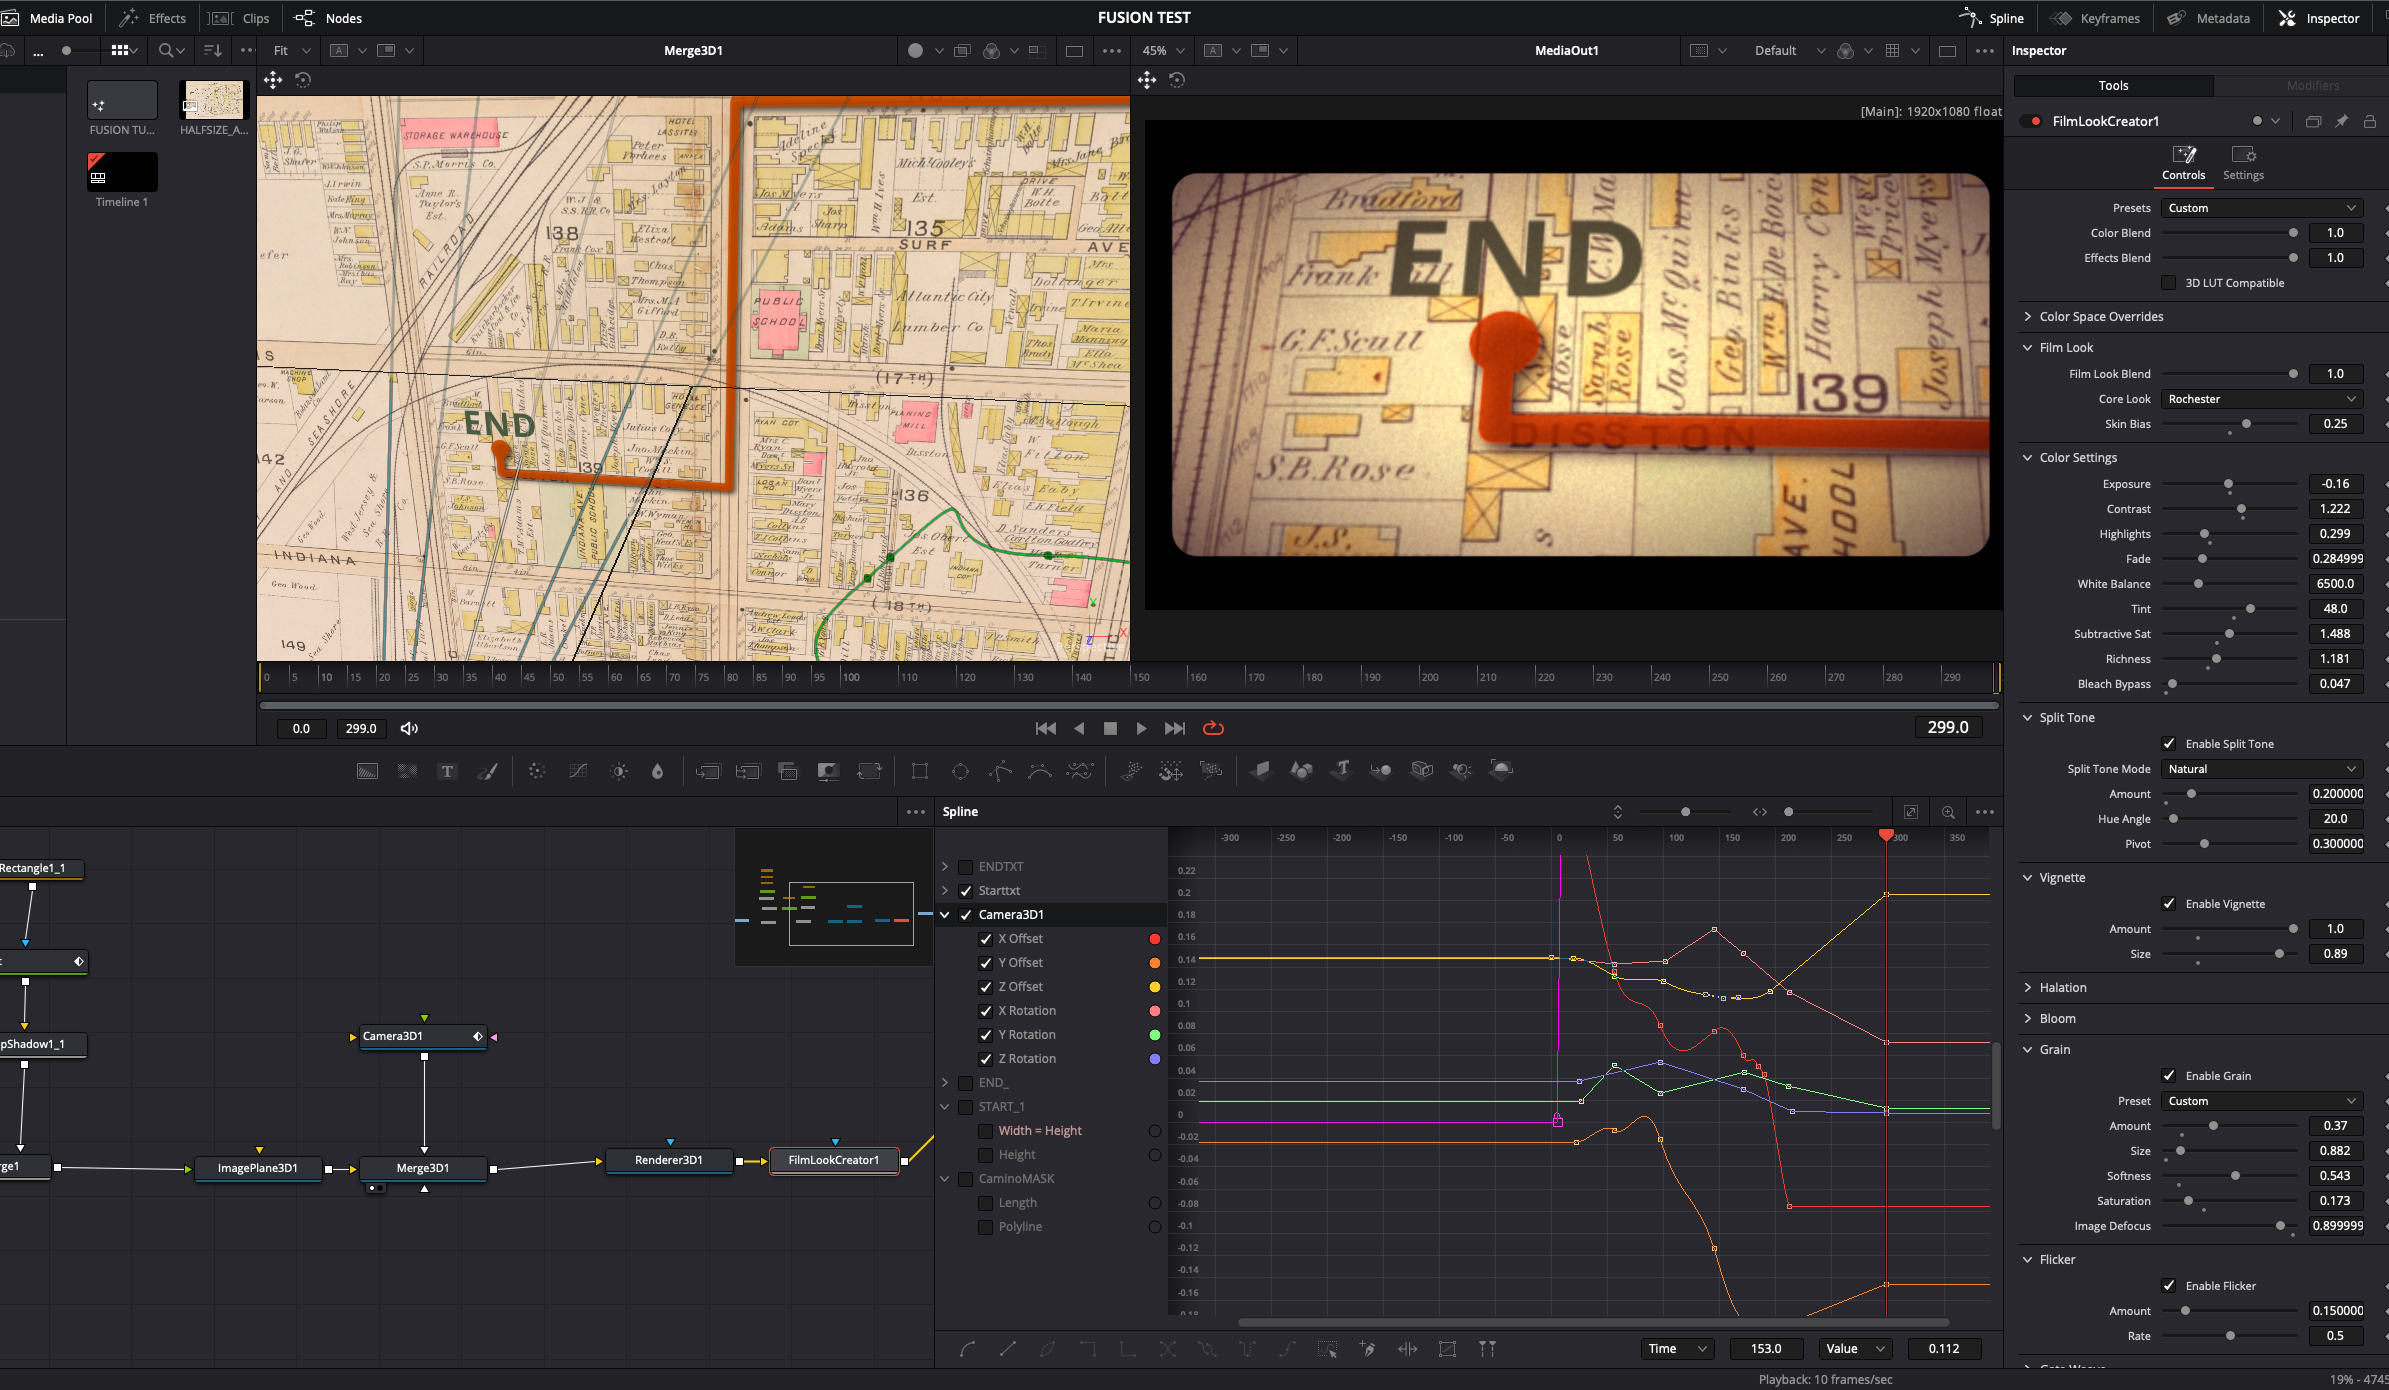
Task: Toggle the Nodes panel
Action: pyautogui.click(x=329, y=18)
